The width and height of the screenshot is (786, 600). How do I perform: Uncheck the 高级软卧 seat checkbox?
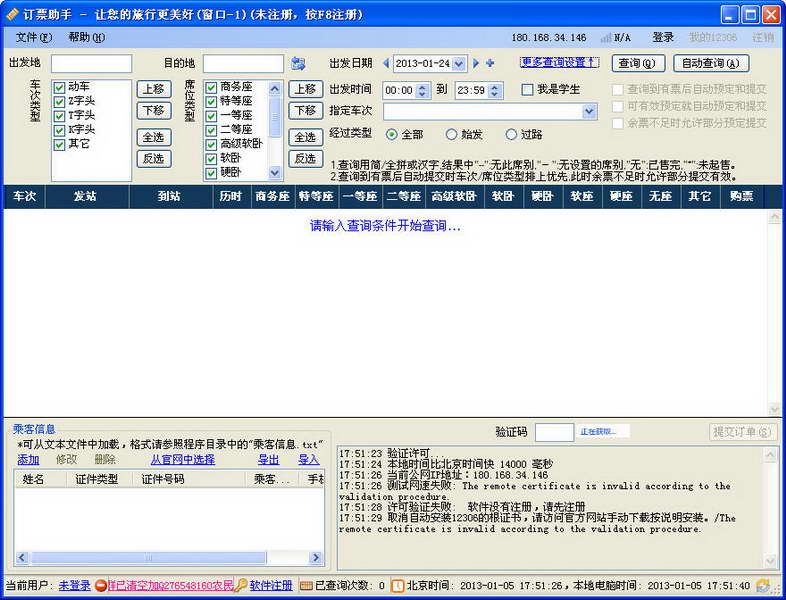[x=211, y=145]
